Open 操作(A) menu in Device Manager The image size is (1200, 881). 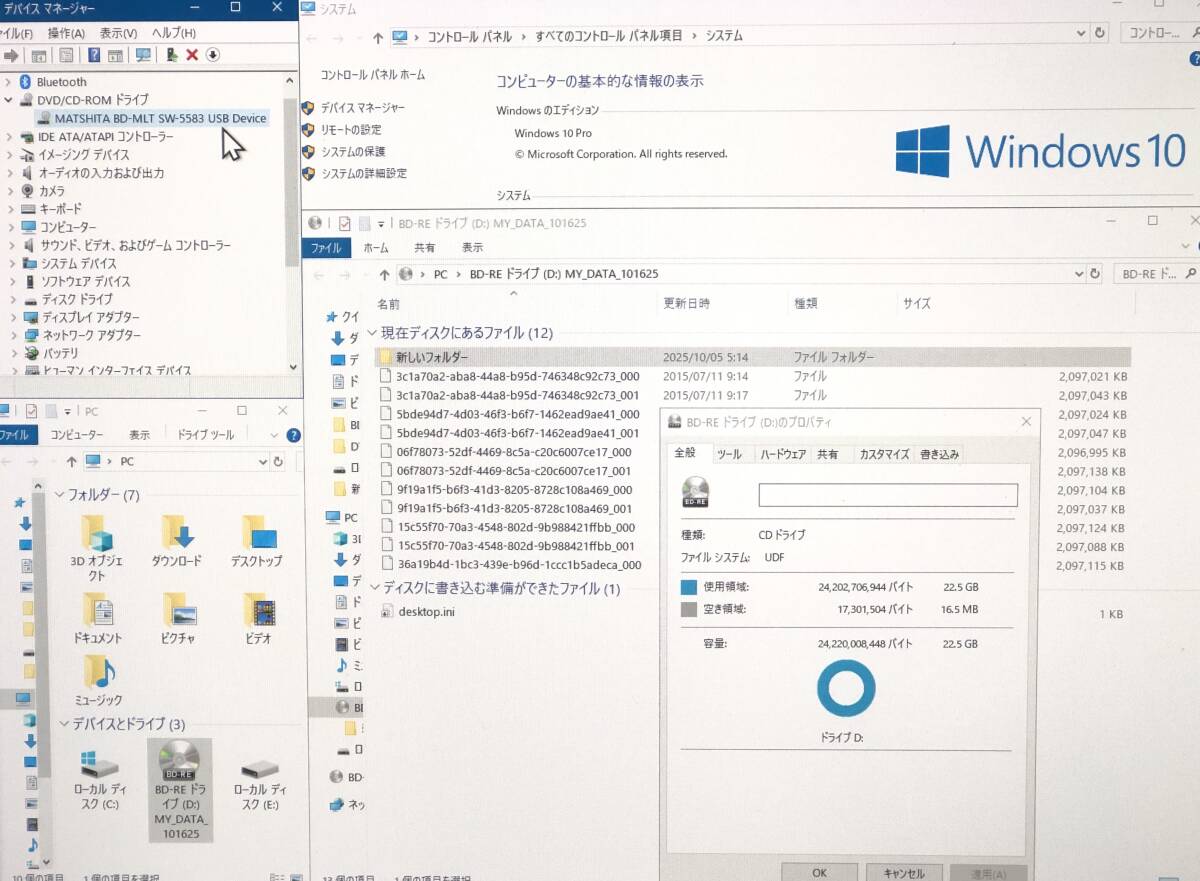click(x=67, y=33)
